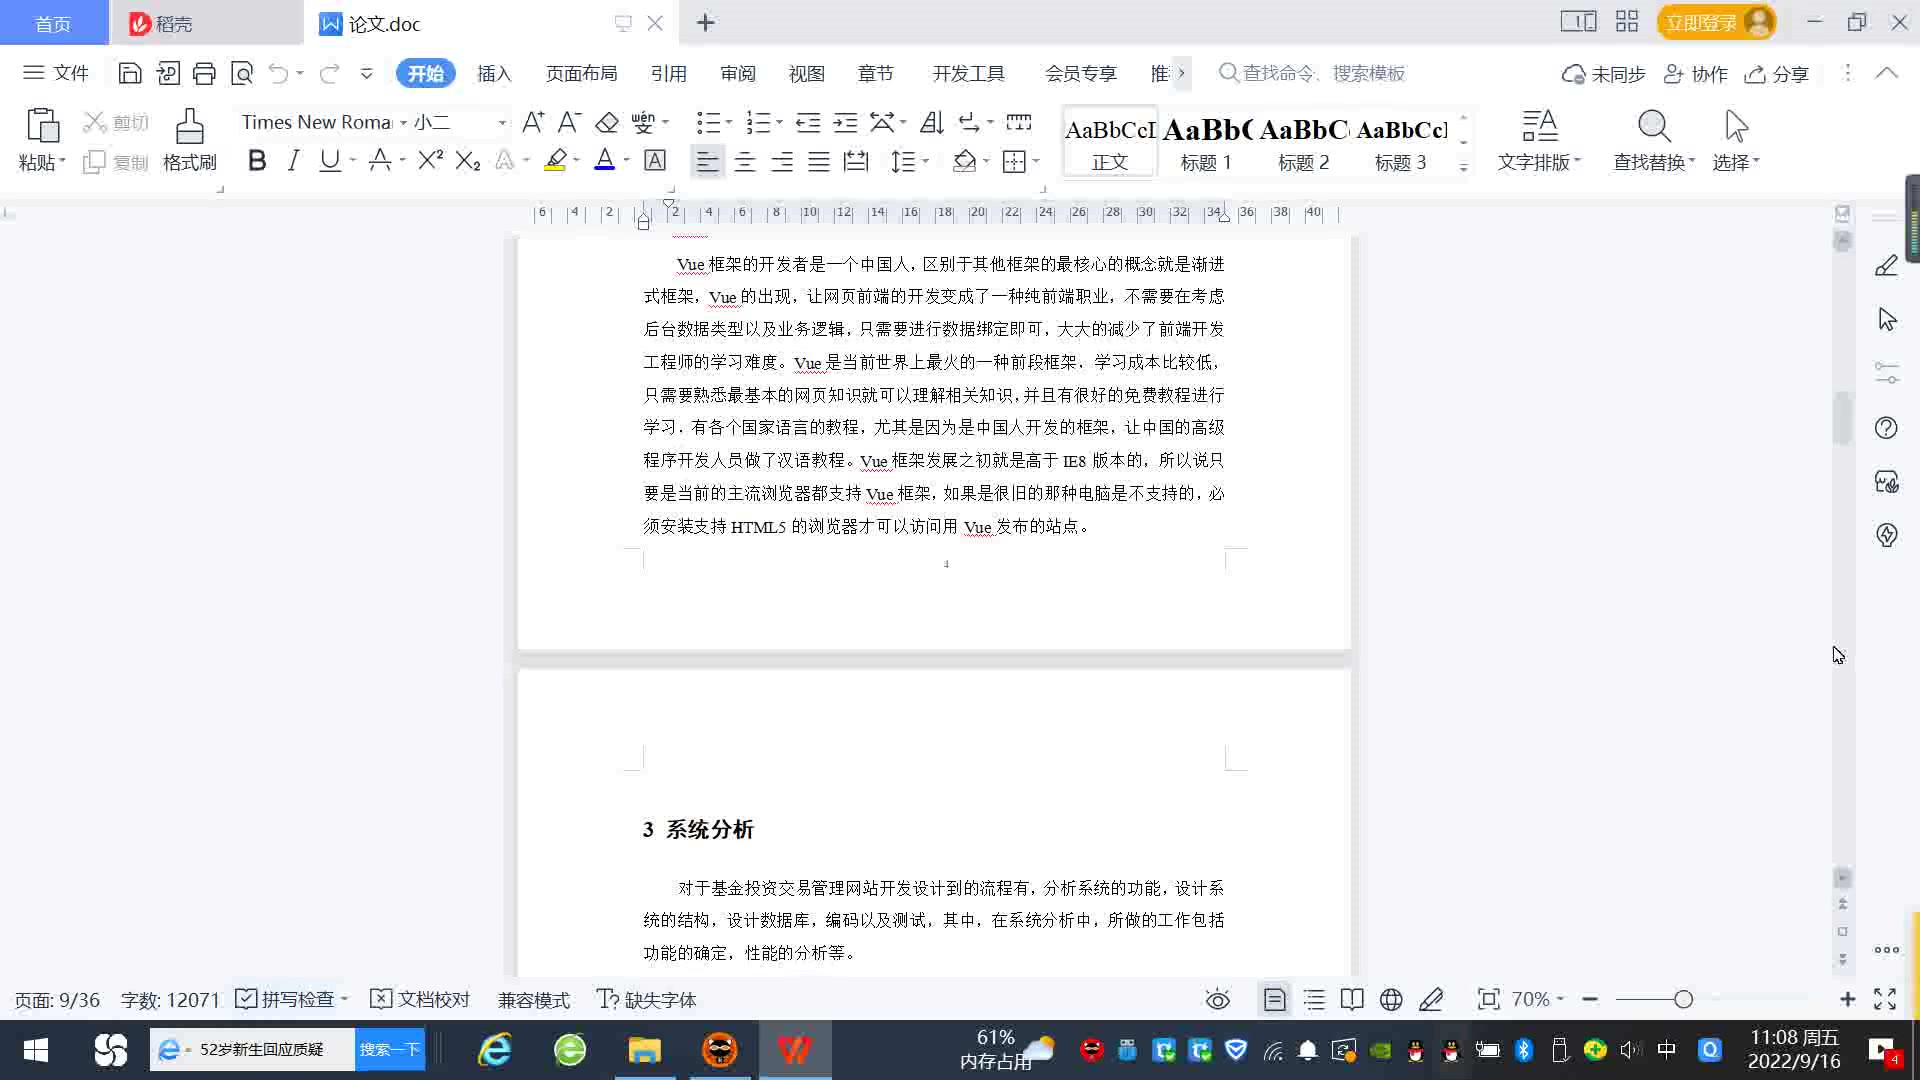Click the increase indent icon

coord(845,122)
